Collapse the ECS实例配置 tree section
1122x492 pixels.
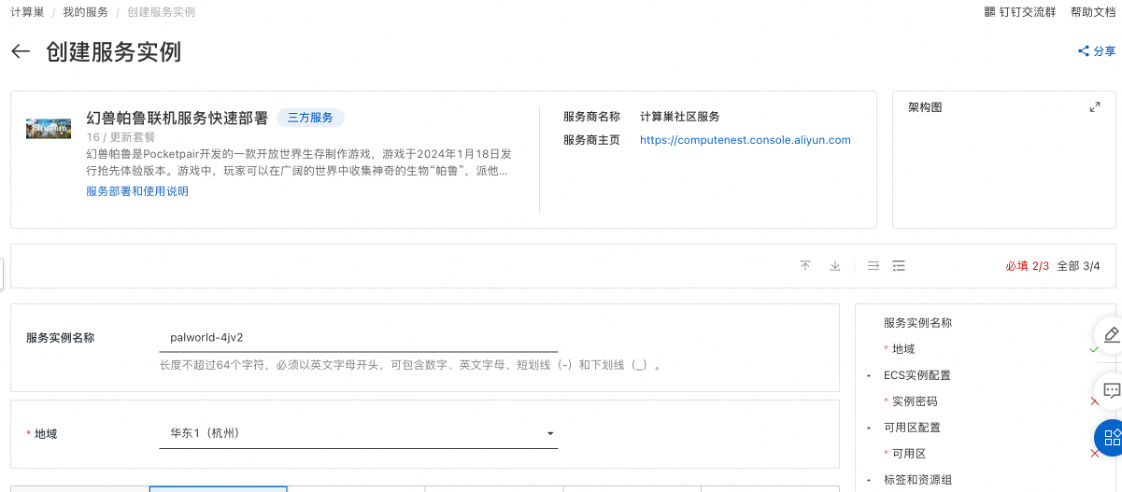coord(868,376)
